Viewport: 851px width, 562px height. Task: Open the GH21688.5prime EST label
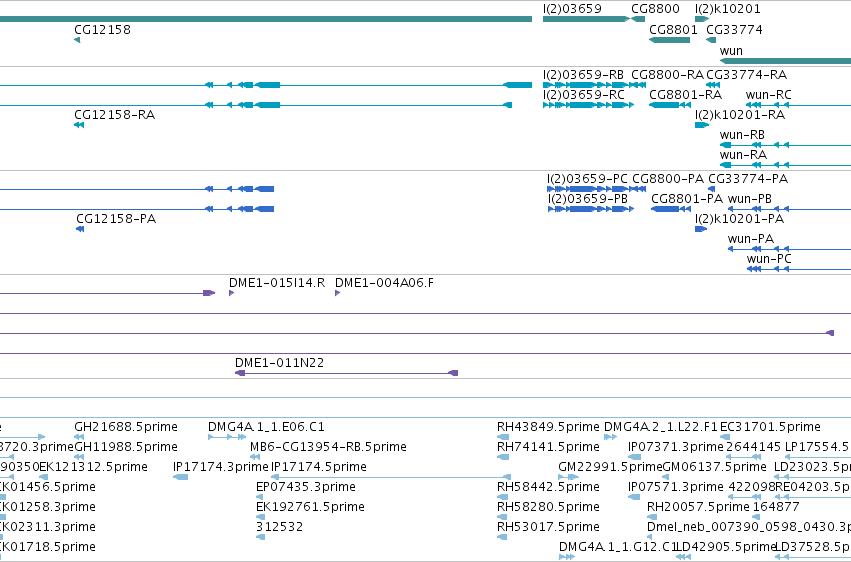(x=126, y=427)
